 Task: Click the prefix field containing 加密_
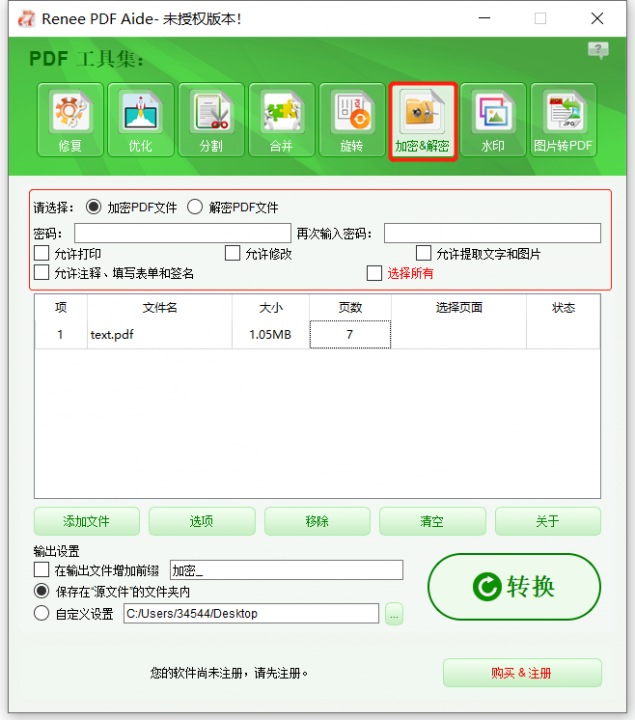pyautogui.click(x=287, y=570)
